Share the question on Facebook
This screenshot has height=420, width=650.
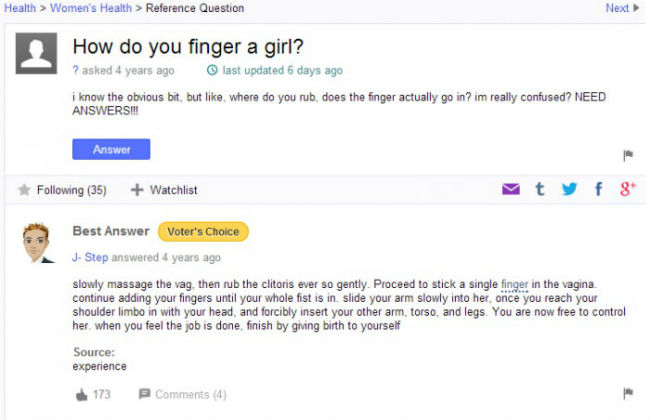(599, 190)
